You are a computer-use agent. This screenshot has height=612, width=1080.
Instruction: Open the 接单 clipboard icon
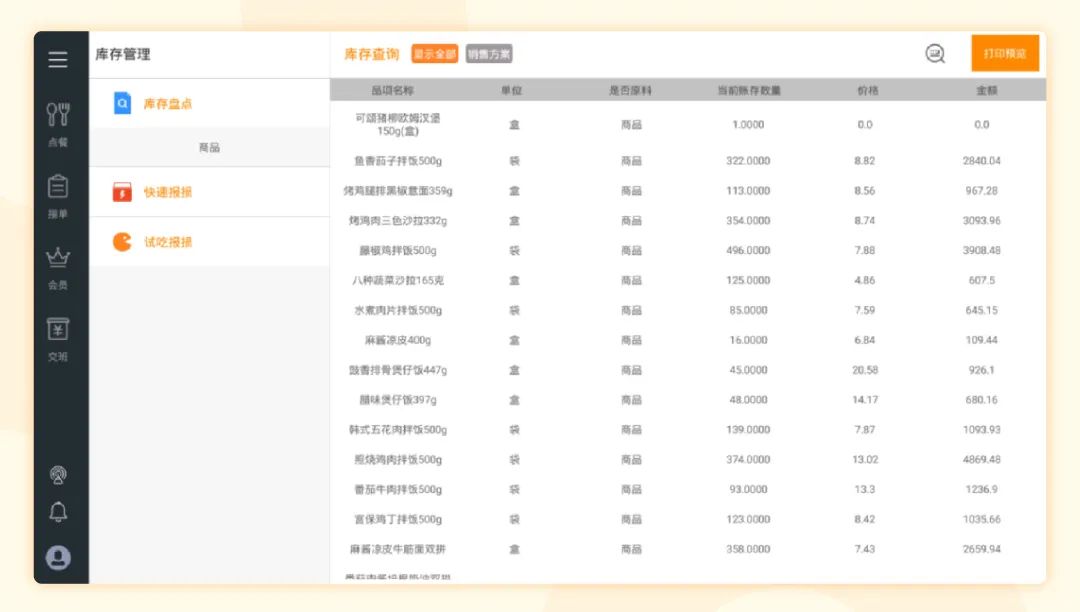tap(58, 187)
